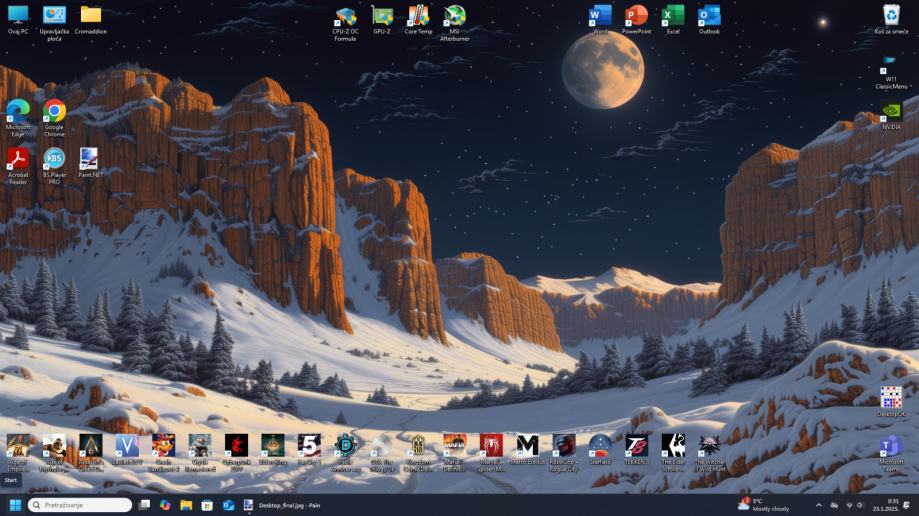Screen dimensions: 919x516
Task: Select the Google Chrome desktop icon
Action: 54,118
